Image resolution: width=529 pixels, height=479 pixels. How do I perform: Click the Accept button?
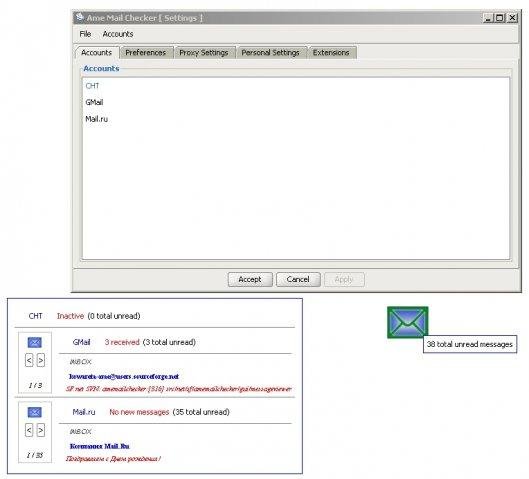click(250, 280)
